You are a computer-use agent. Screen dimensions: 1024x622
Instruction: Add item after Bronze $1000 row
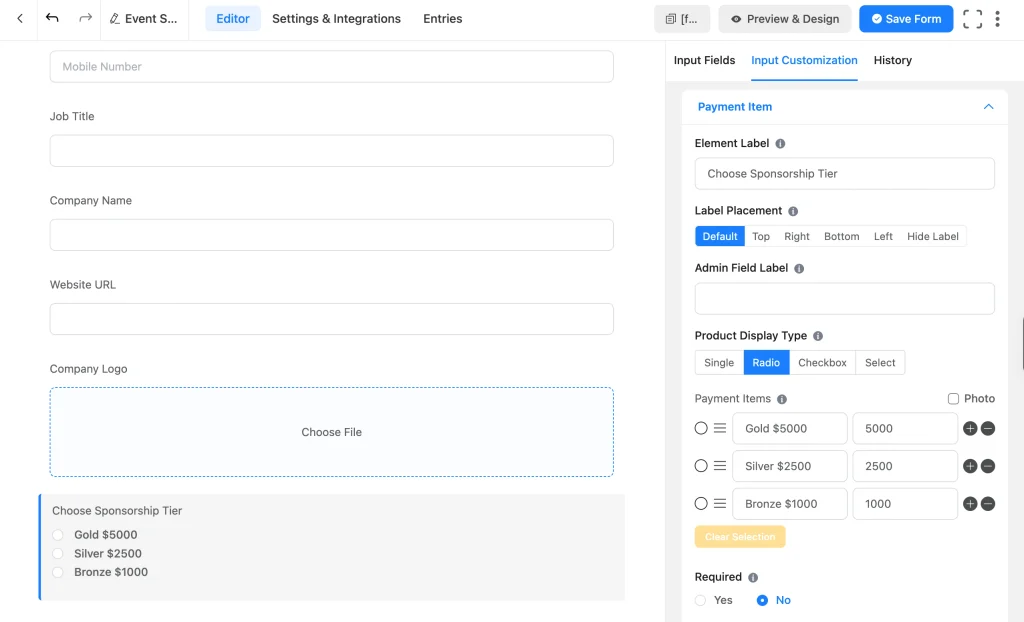point(970,504)
